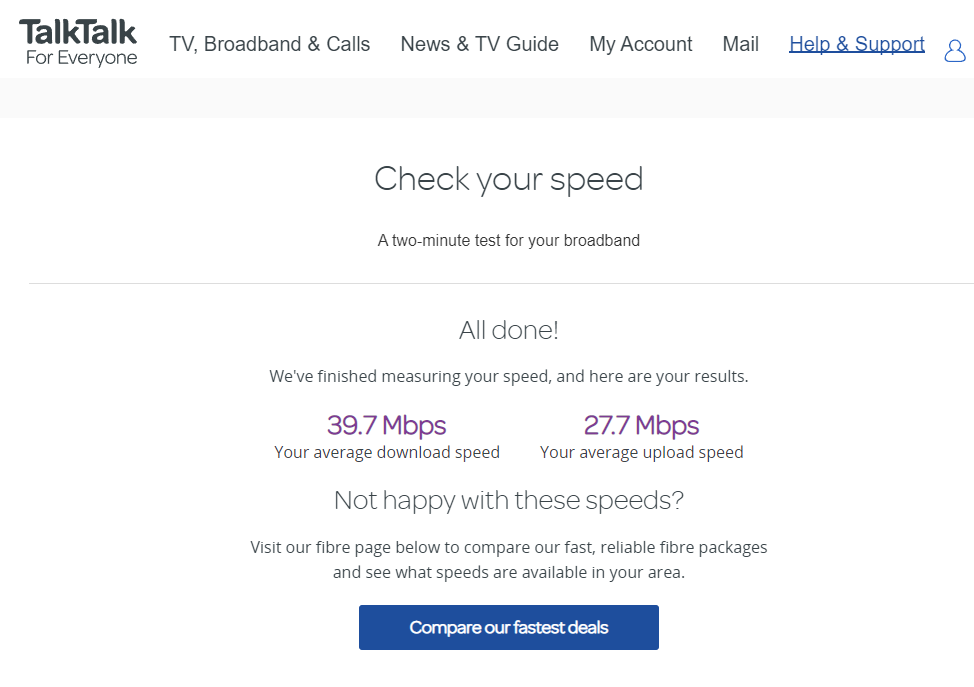The width and height of the screenshot is (974, 687).
Task: Click 'Not happy with these speeds?' text
Action: click(x=508, y=500)
